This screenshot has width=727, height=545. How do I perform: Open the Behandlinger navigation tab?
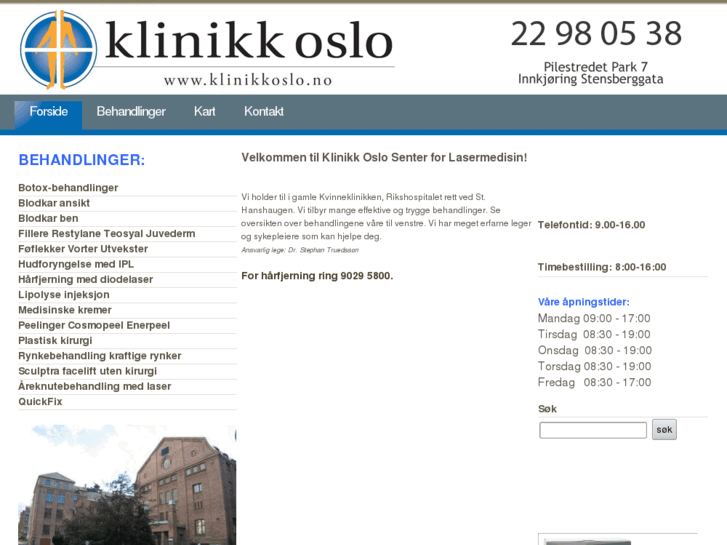[131, 112]
